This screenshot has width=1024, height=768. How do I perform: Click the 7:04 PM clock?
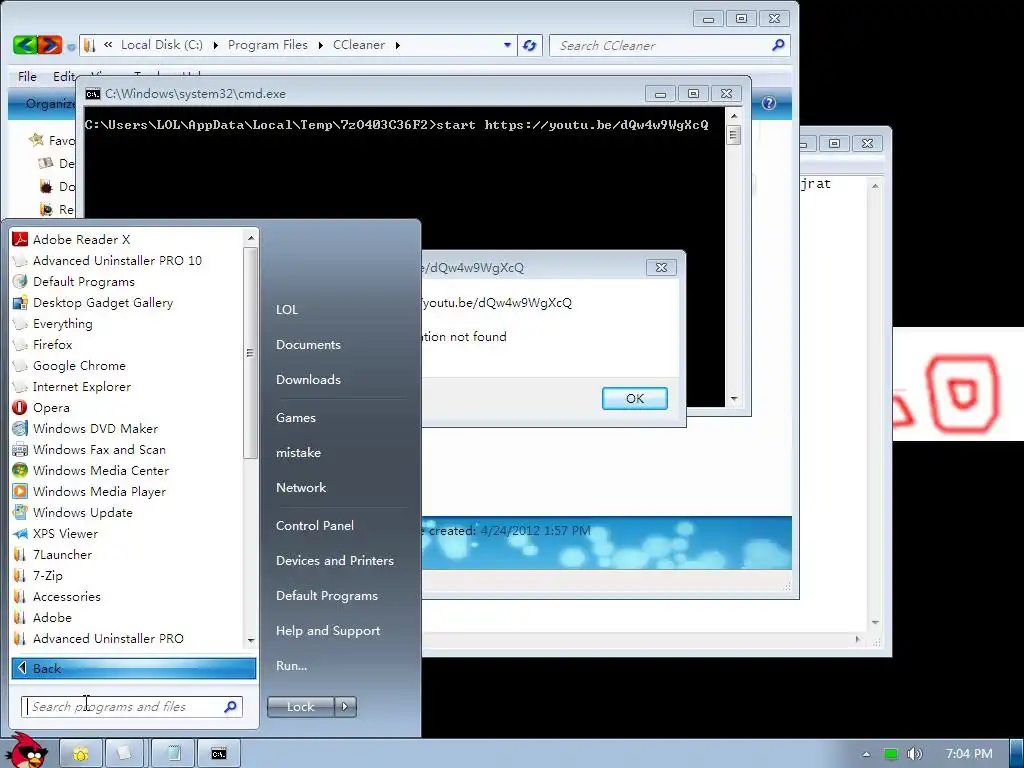[969, 754]
